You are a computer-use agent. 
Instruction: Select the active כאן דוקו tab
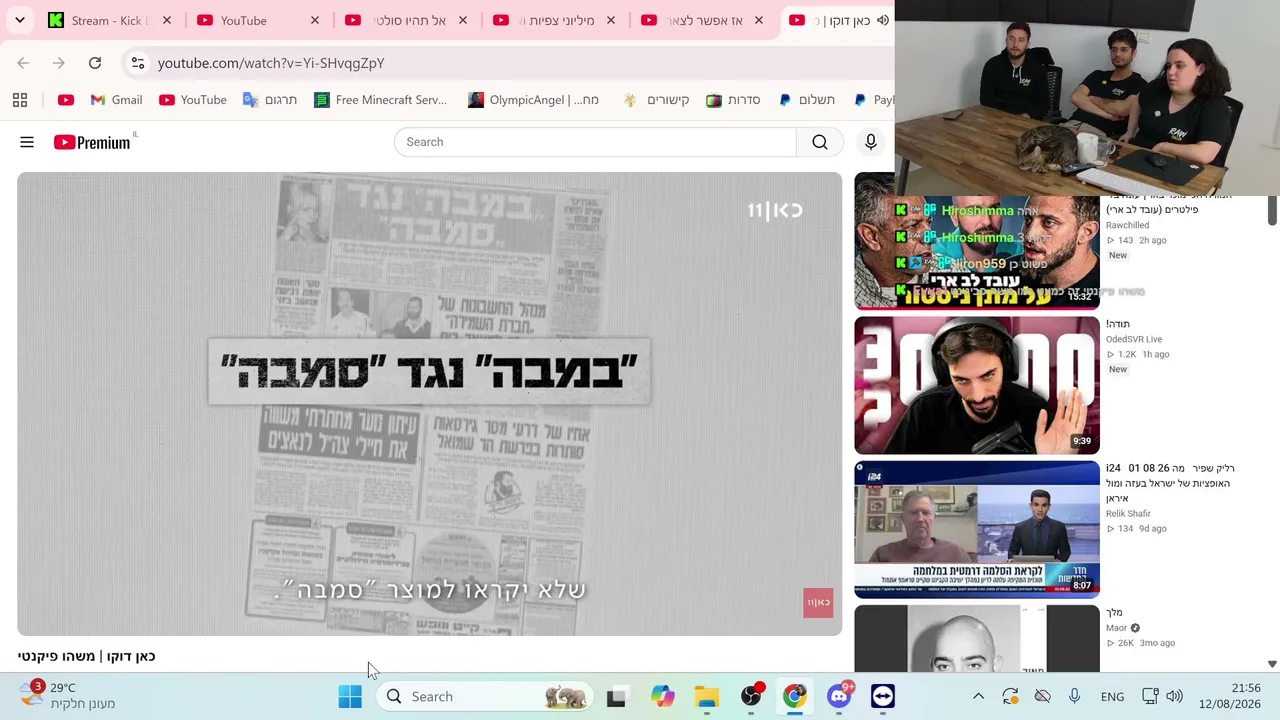(x=838, y=20)
